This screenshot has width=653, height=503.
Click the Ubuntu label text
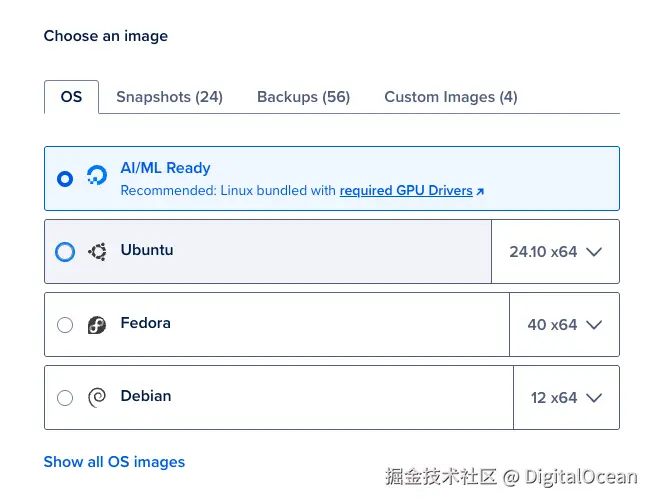(147, 250)
